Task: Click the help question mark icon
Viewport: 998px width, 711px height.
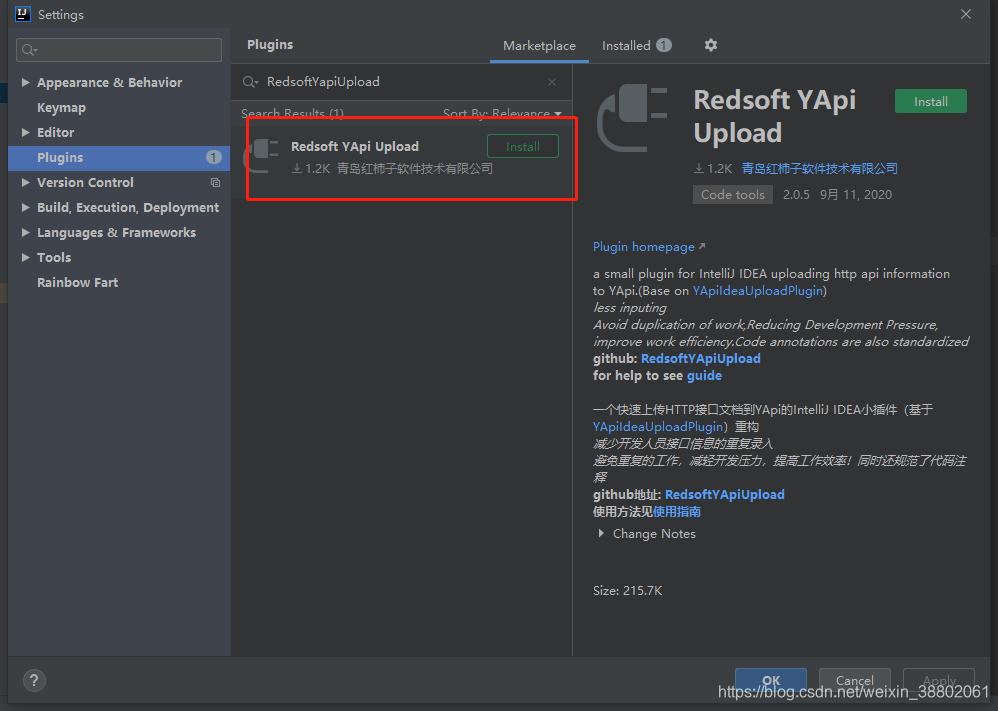Action: 34,680
